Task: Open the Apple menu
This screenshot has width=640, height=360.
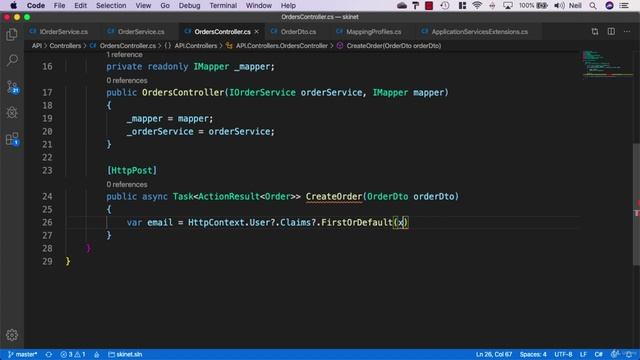Action: pyautogui.click(x=13, y=6)
